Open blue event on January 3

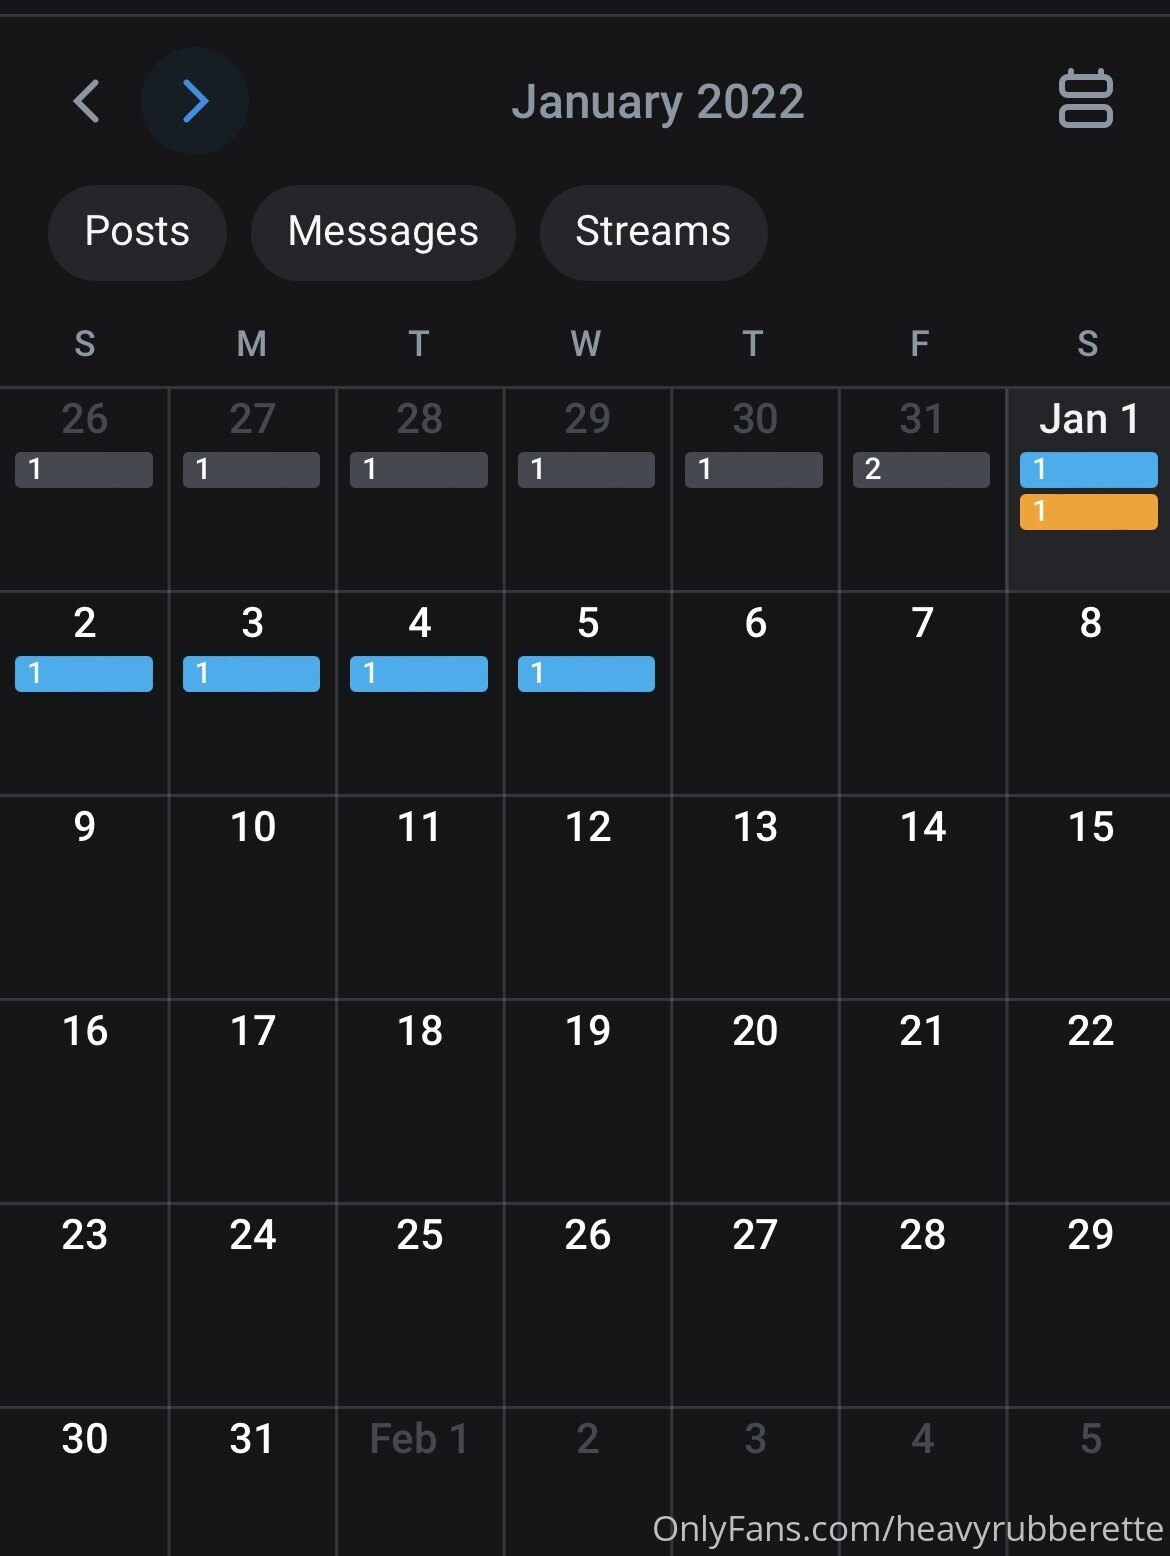click(251, 674)
